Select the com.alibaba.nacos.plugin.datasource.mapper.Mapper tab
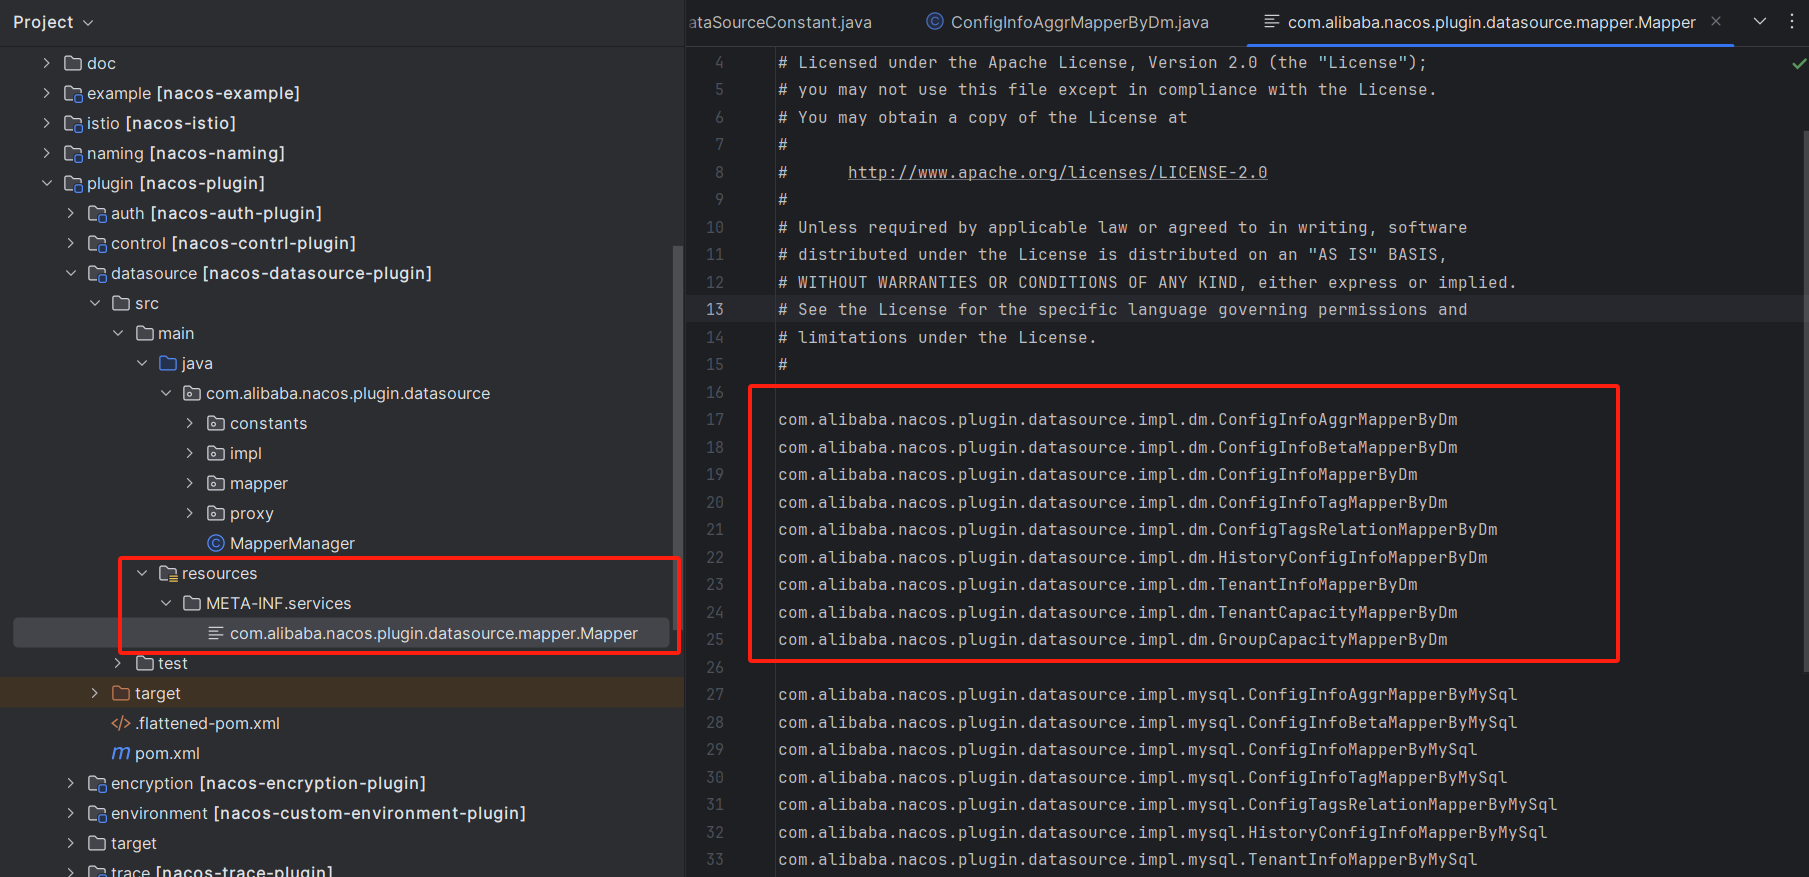 pos(1491,22)
